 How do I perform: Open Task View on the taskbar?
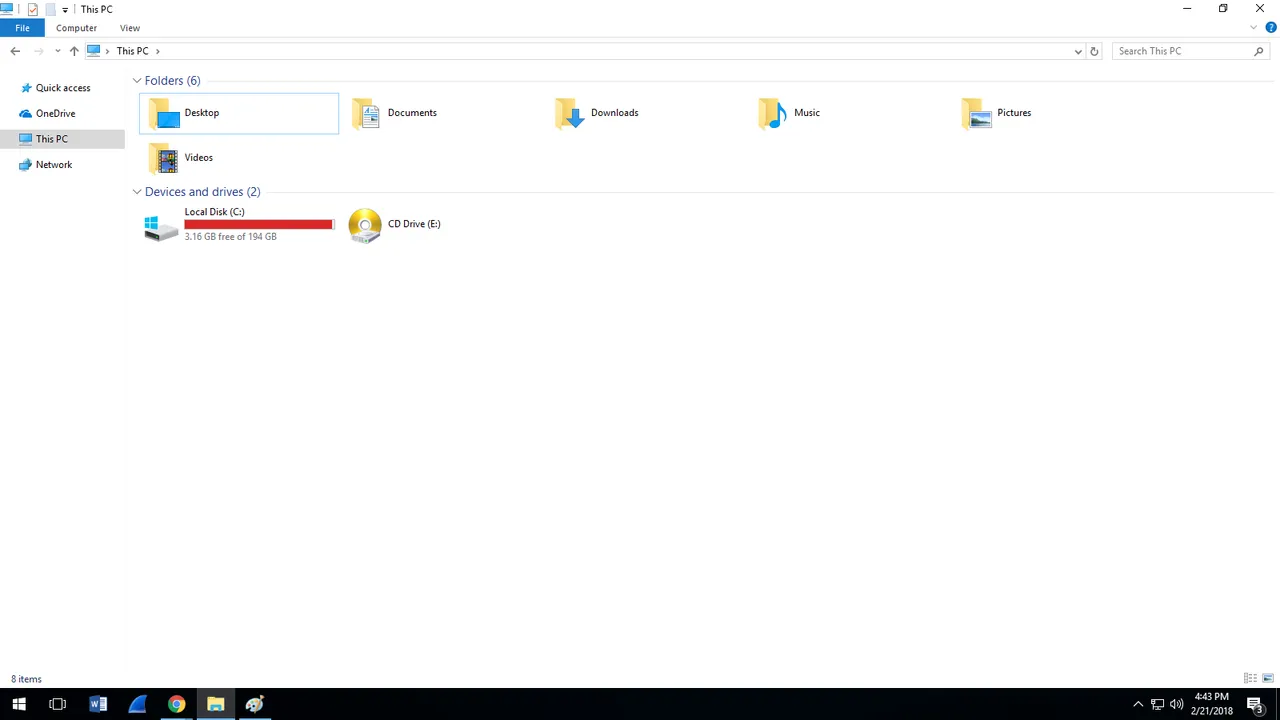click(57, 704)
